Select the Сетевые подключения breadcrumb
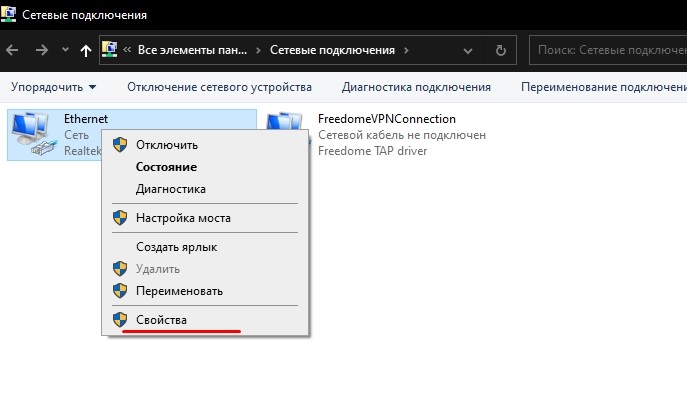This screenshot has width=687, height=412. (x=332, y=50)
